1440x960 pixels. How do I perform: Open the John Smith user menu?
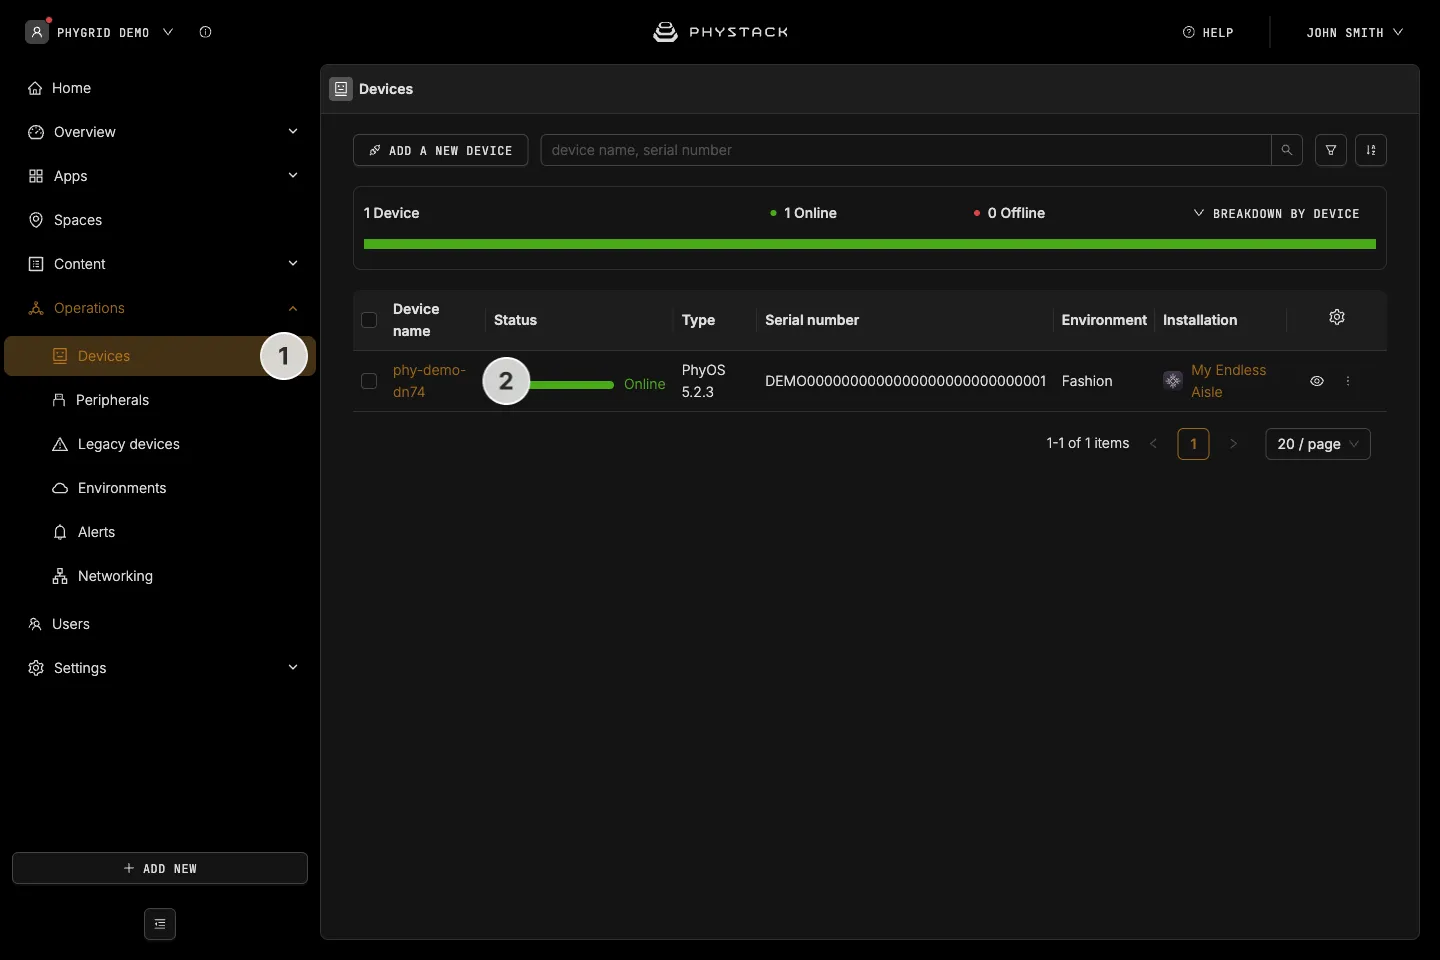1355,32
